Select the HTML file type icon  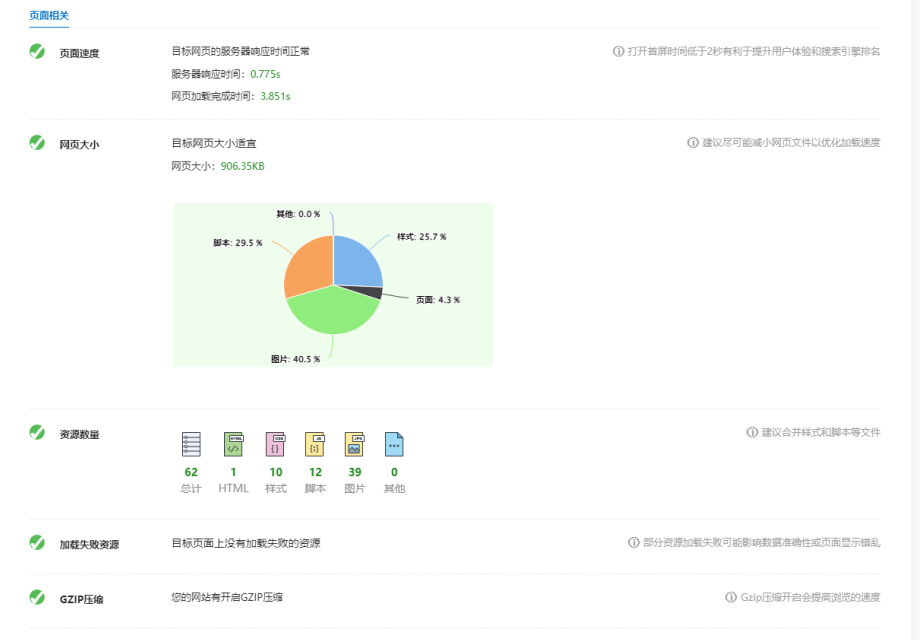(233, 444)
